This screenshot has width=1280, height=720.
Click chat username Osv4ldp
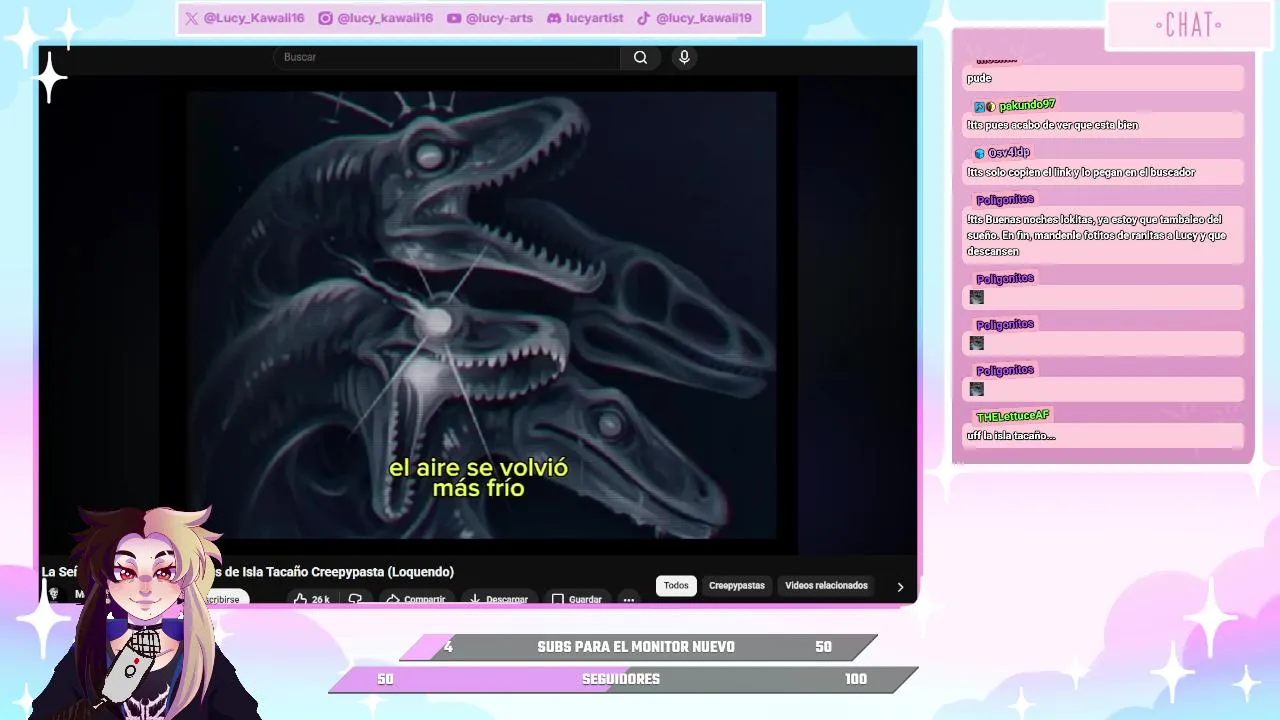point(1009,153)
